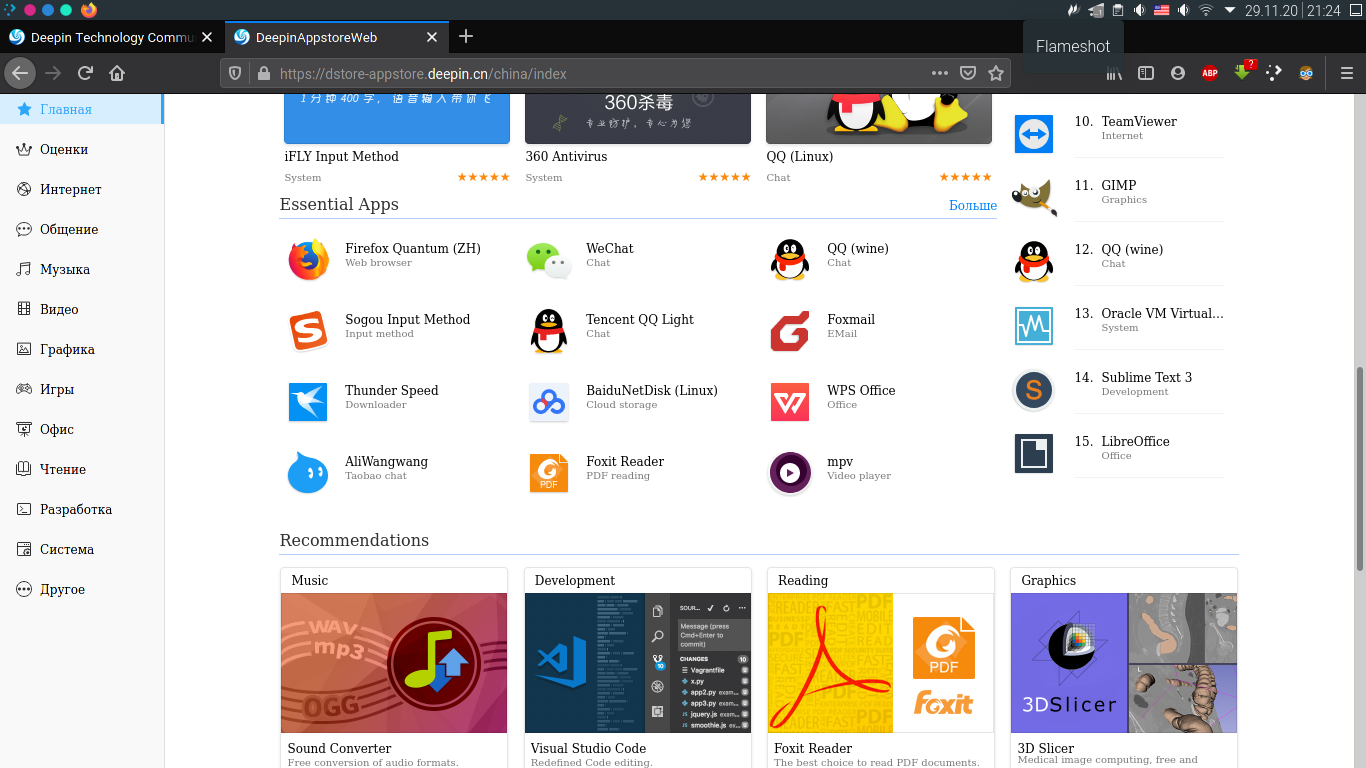Select Офис in the sidebar
The width and height of the screenshot is (1366, 768).
coord(81,429)
